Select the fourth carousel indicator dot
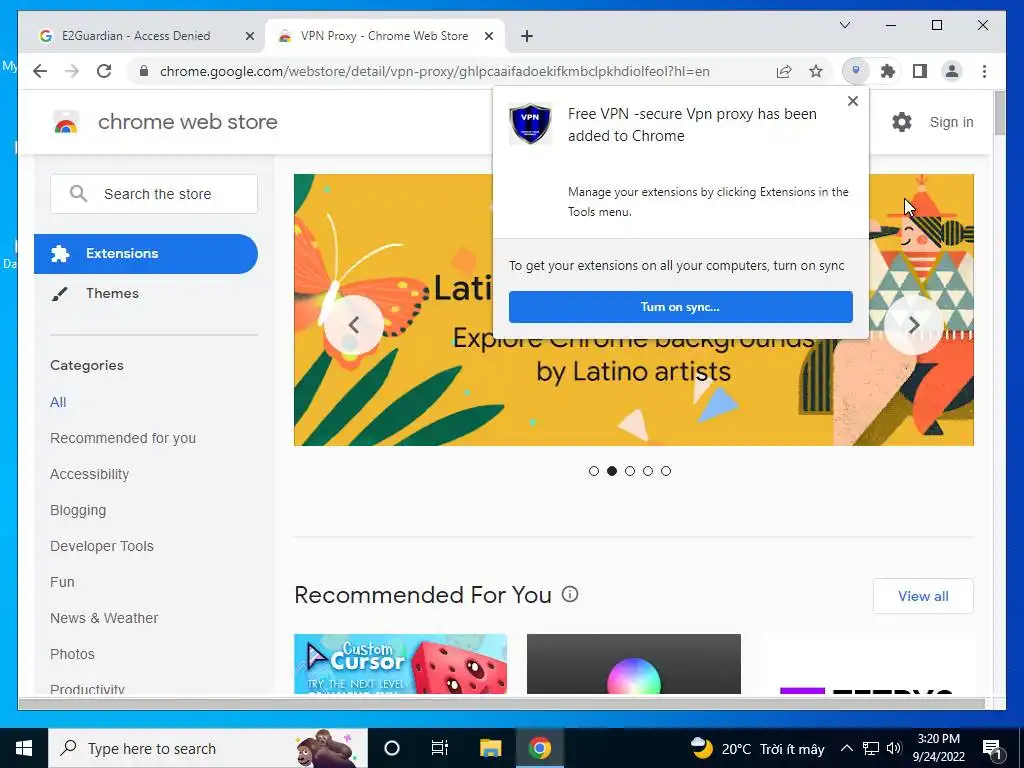Image resolution: width=1024 pixels, height=768 pixels. (x=648, y=471)
